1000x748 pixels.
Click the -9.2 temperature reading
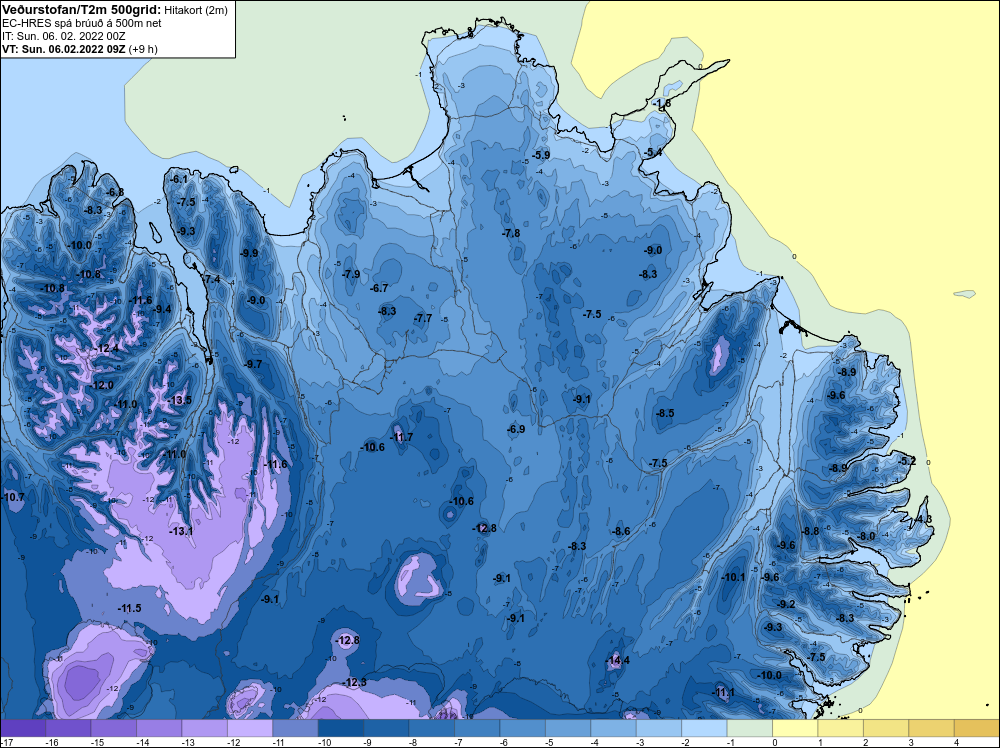click(786, 604)
